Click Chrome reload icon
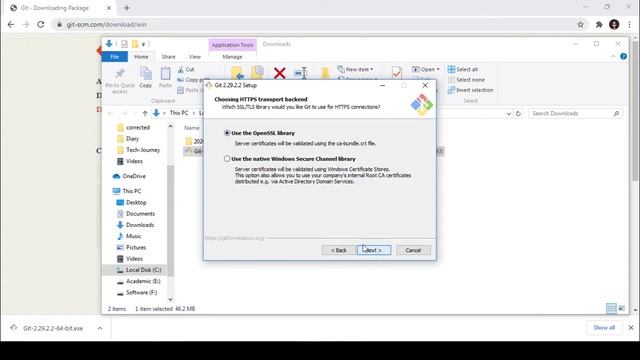This screenshot has width=640, height=360. coord(40,24)
